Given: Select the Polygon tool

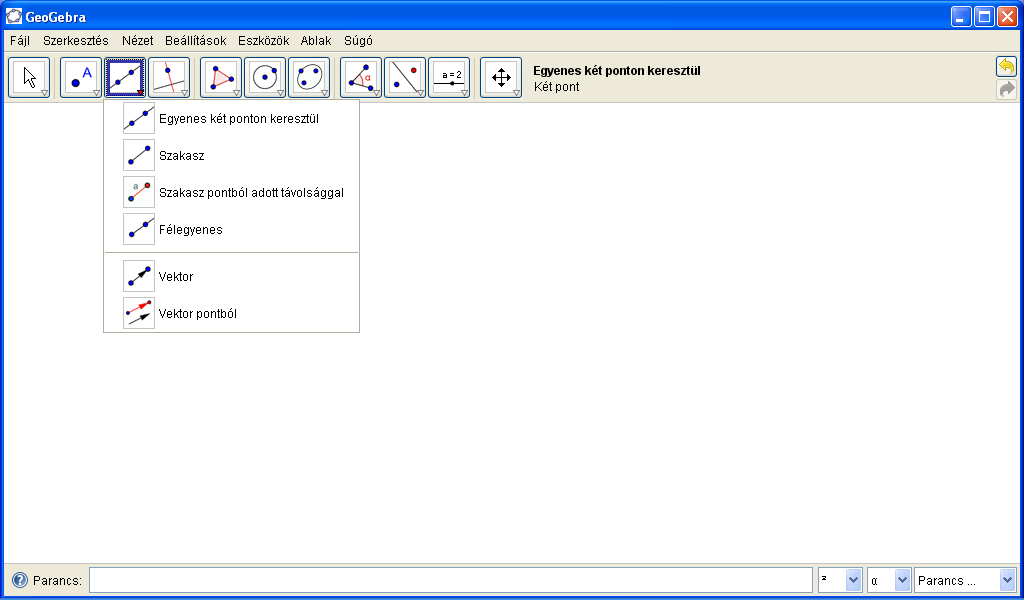Looking at the screenshot, I should [x=221, y=78].
